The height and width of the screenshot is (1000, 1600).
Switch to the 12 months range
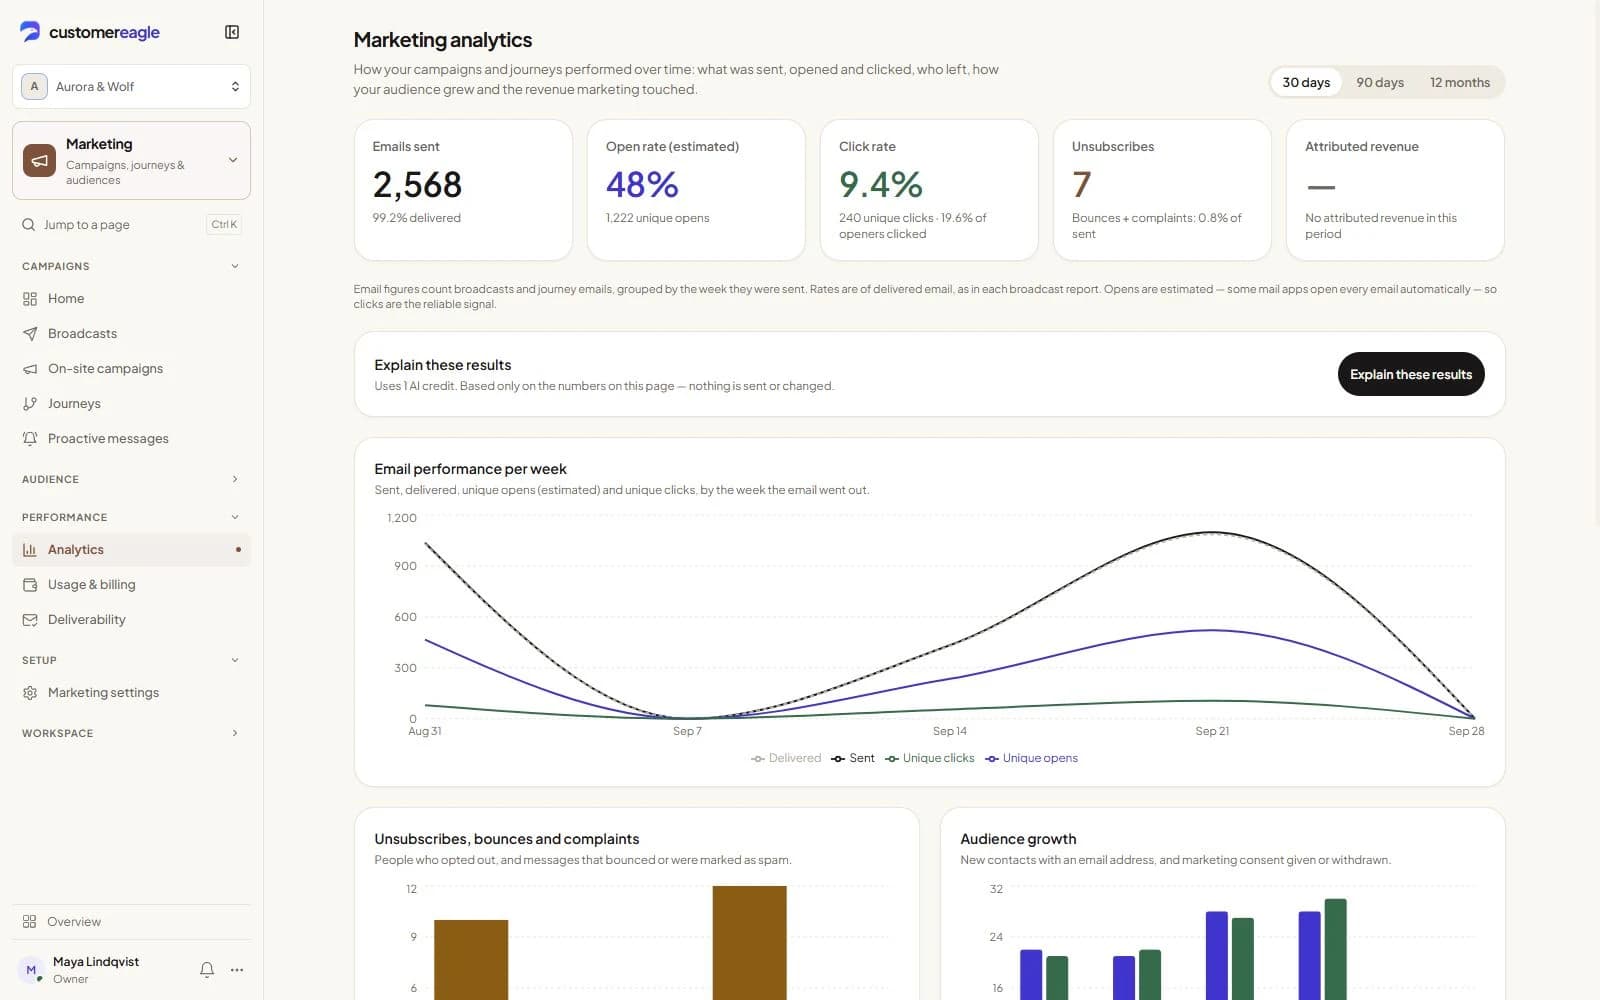click(x=1460, y=83)
